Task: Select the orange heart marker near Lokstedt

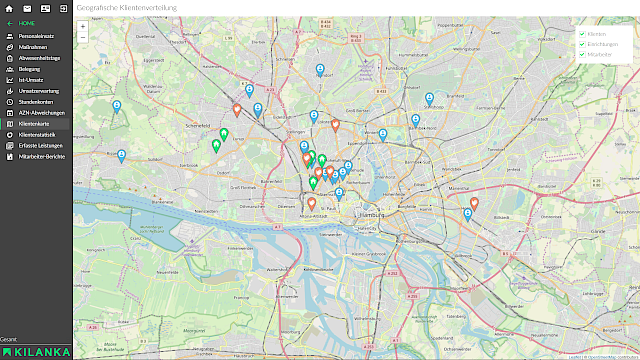Action: (335, 125)
